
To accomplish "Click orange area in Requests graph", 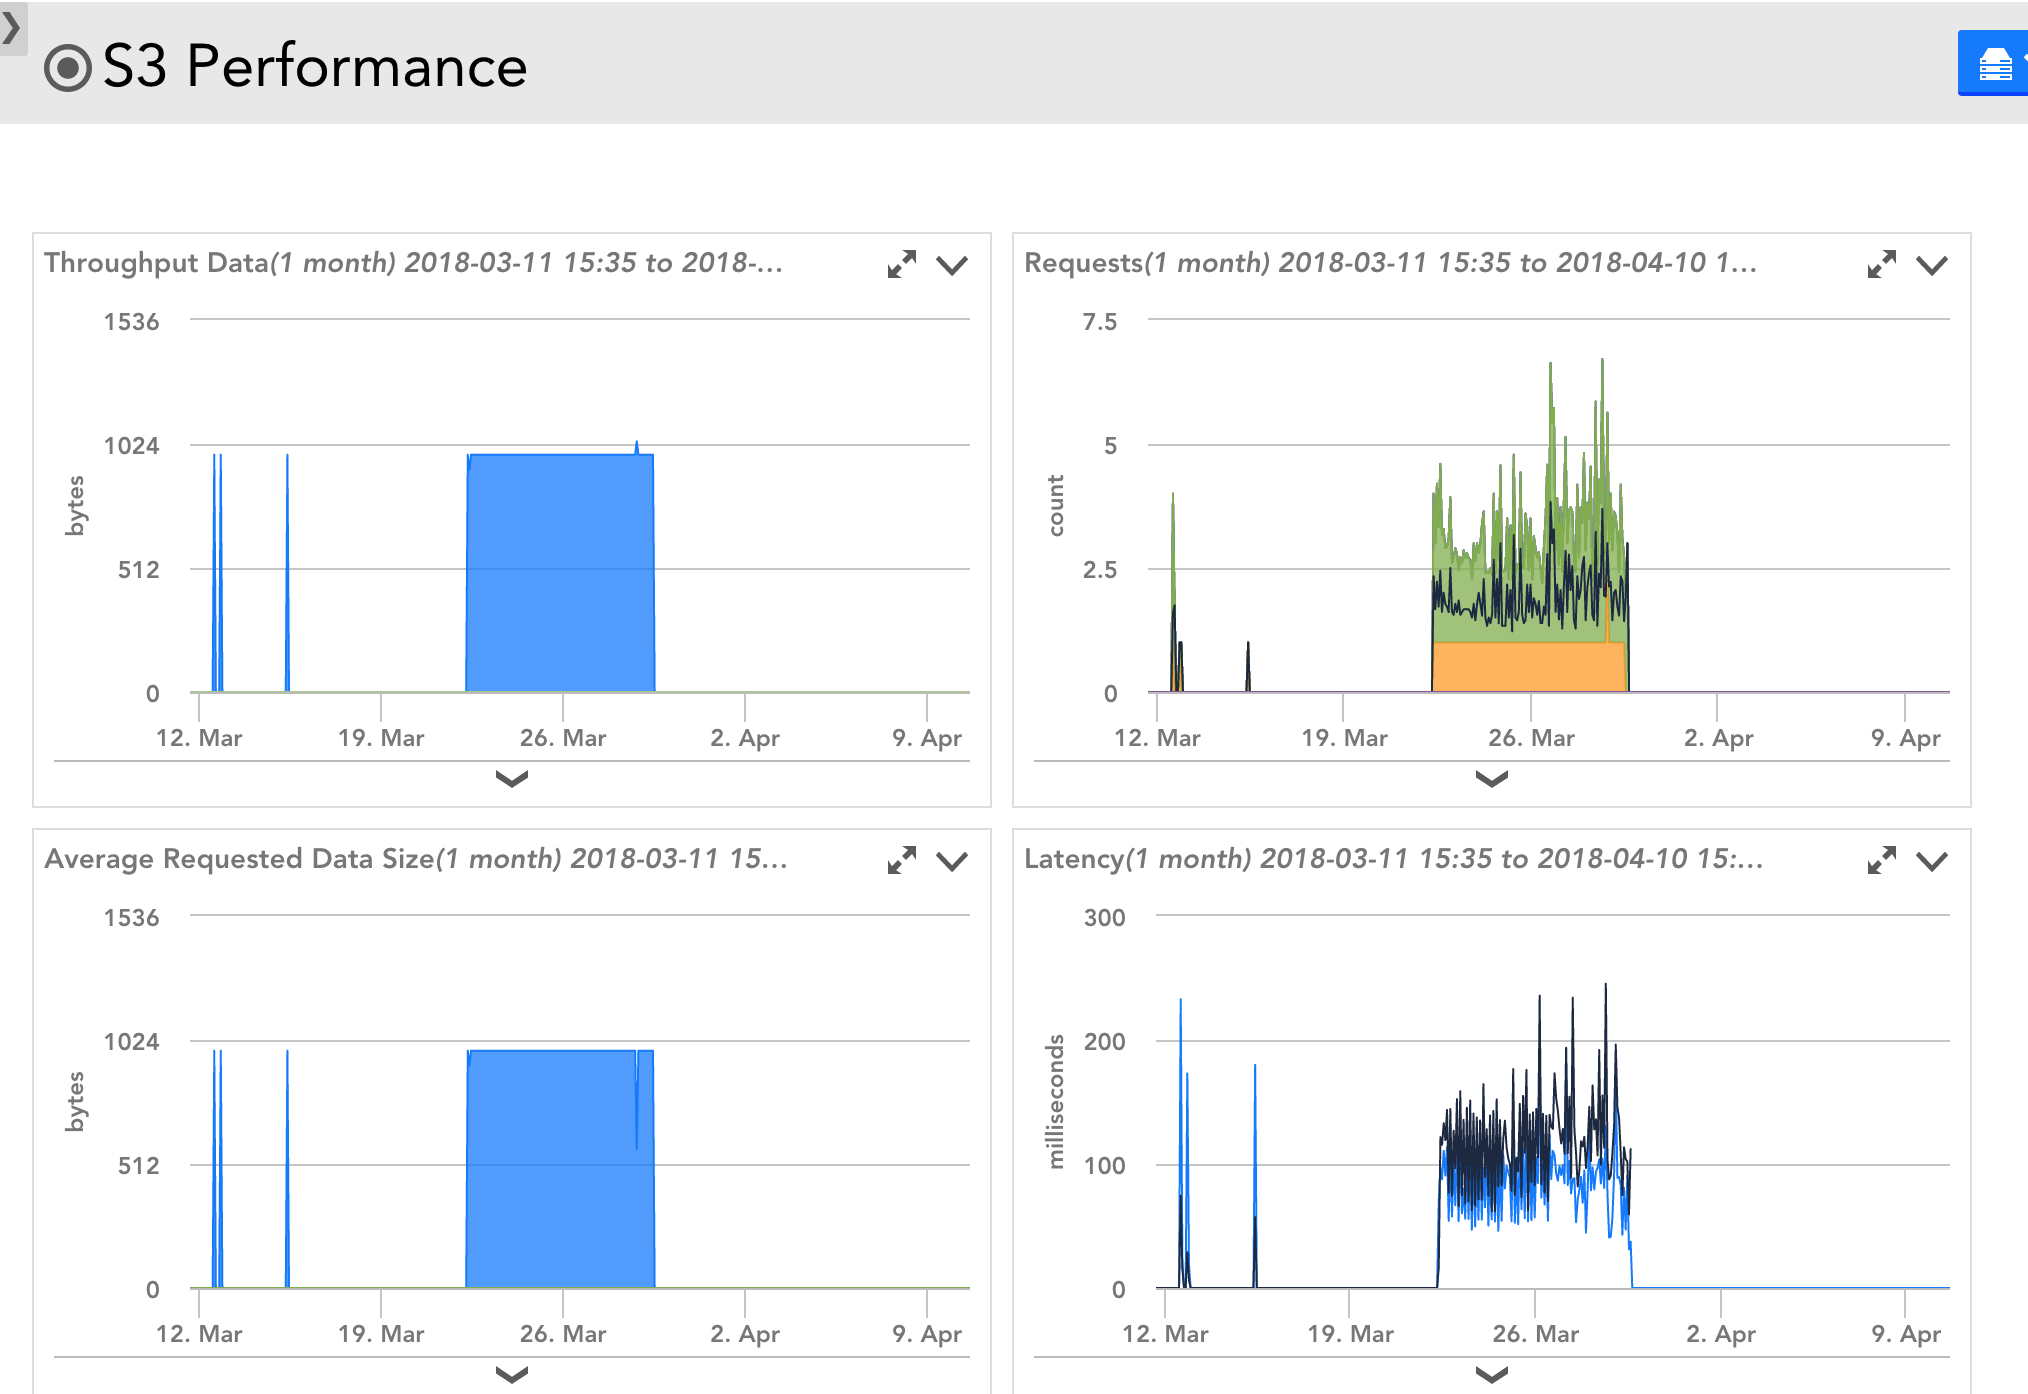I will pyautogui.click(x=1528, y=667).
